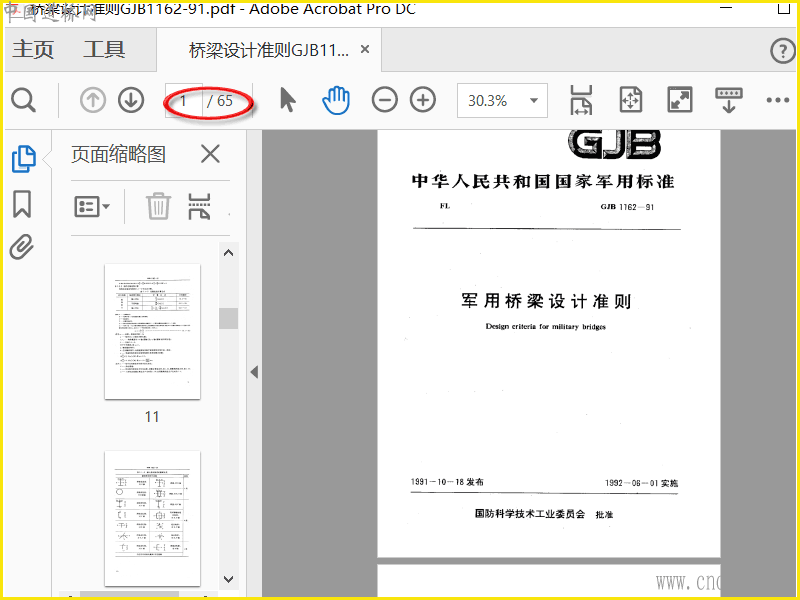The height and width of the screenshot is (600, 800).
Task: Click the current page number field
Action: (x=184, y=101)
